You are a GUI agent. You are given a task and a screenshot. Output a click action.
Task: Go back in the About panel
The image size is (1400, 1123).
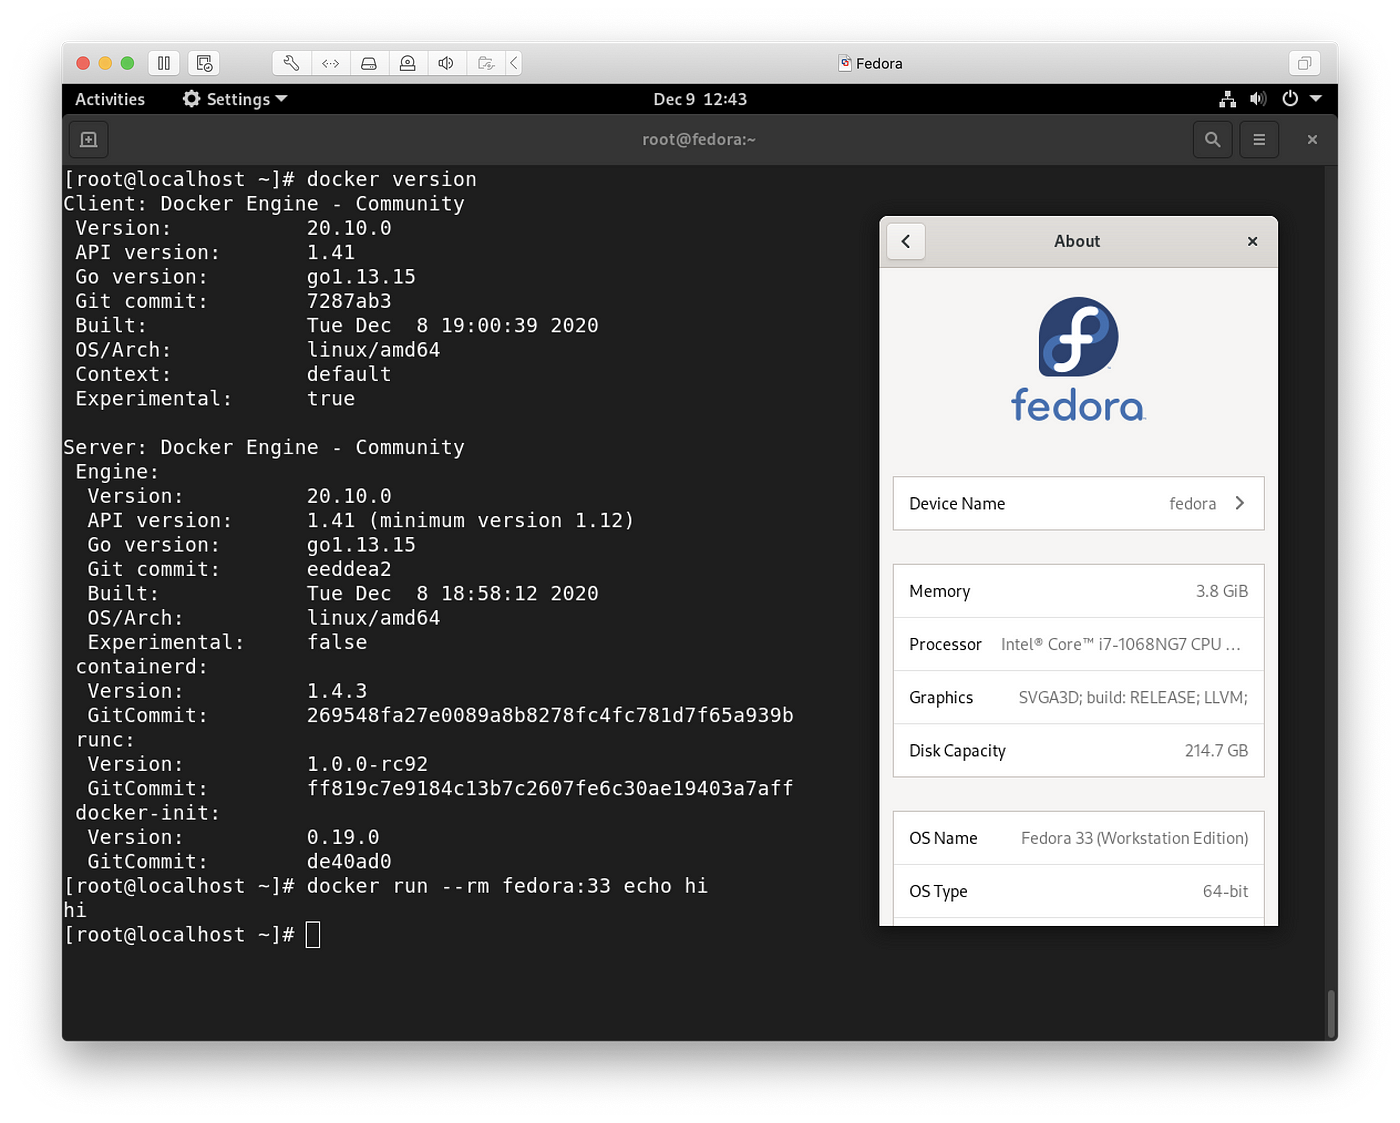[906, 241]
